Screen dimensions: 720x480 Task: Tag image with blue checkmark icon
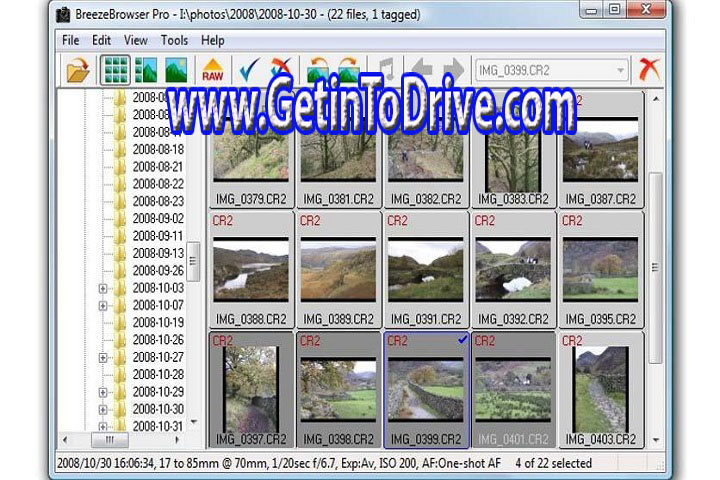click(x=249, y=70)
